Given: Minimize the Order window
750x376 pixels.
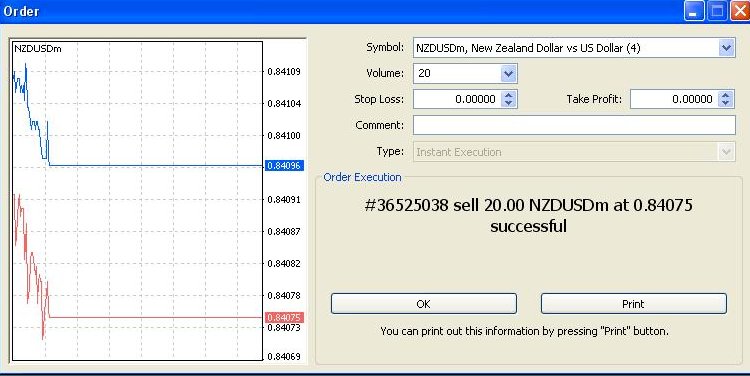Looking at the screenshot, I should (694, 11).
